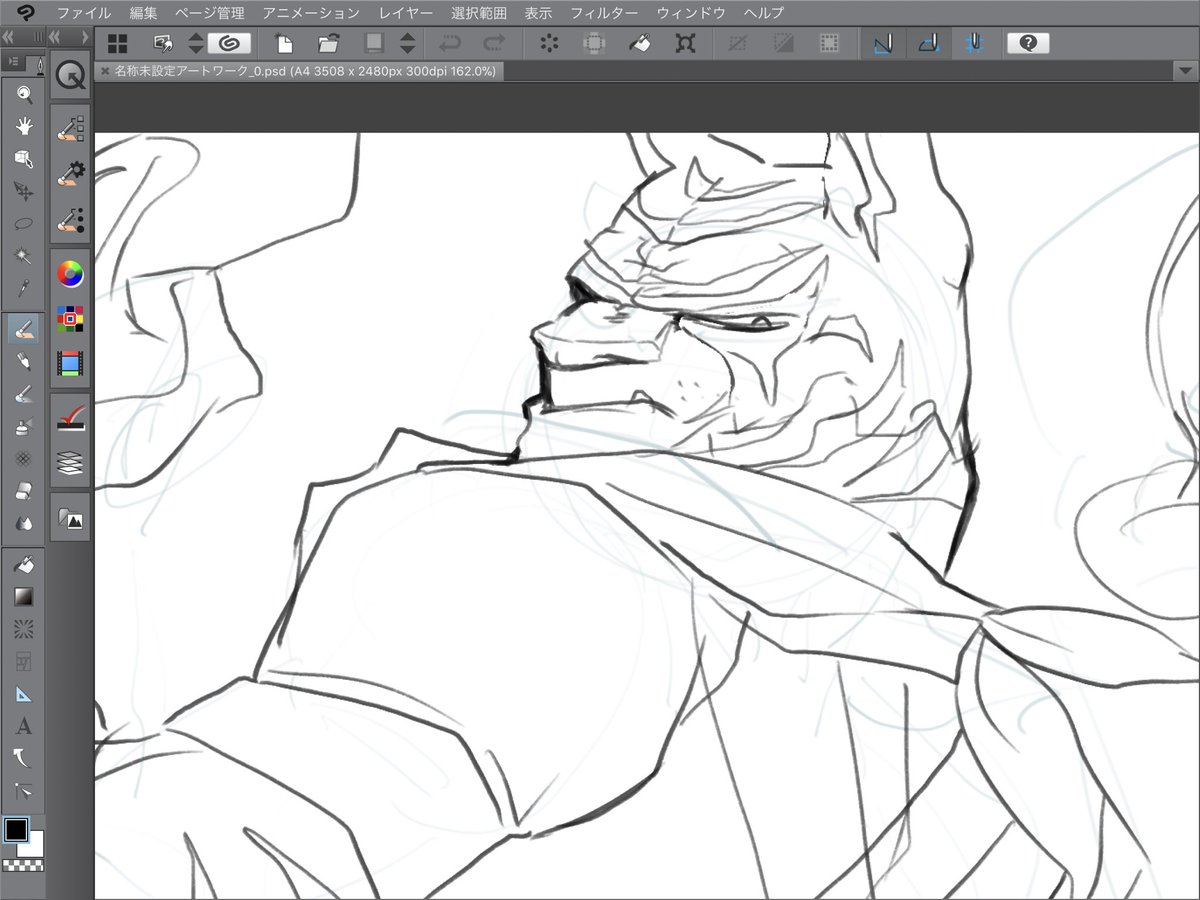Open the Color Wheel palette
Viewport: 1200px width, 900px height.
(x=70, y=273)
